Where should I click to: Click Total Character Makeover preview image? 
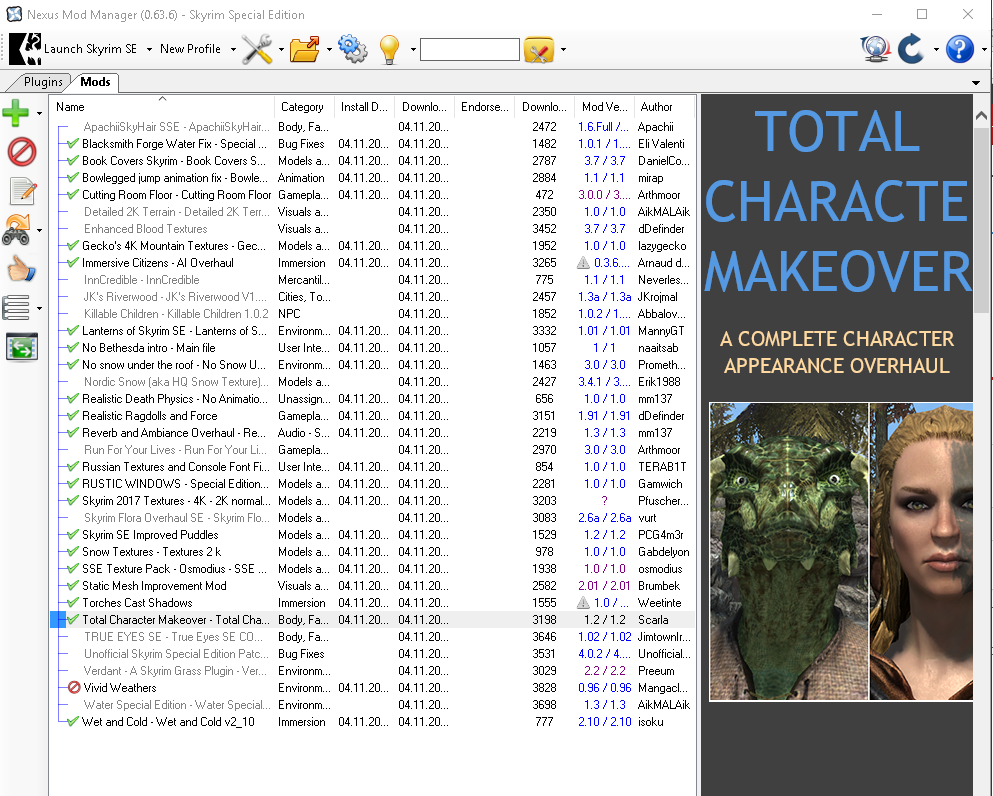(840, 551)
